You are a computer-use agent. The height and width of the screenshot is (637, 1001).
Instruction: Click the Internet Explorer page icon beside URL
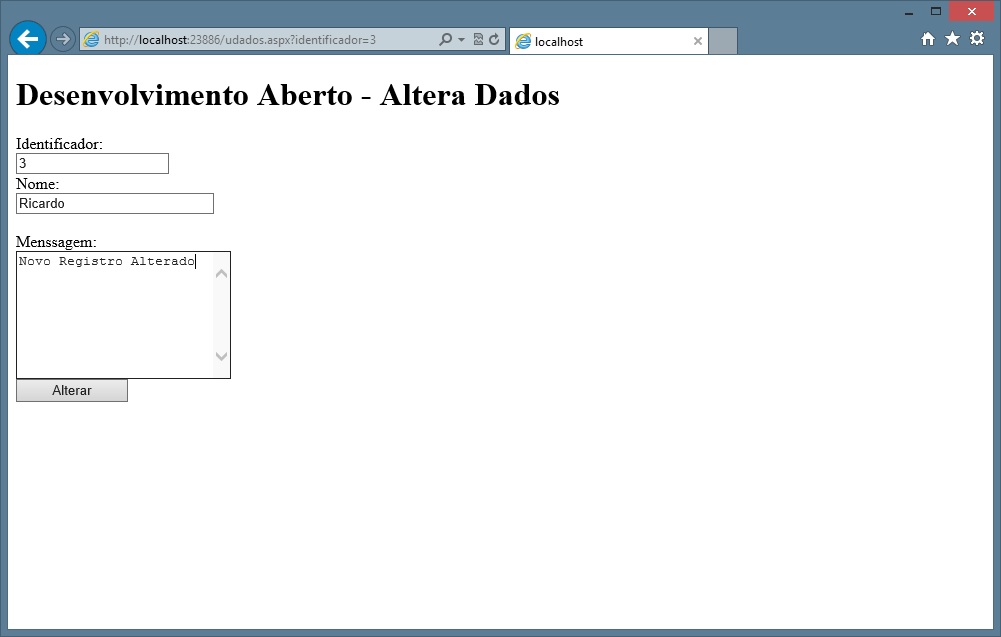[92, 40]
